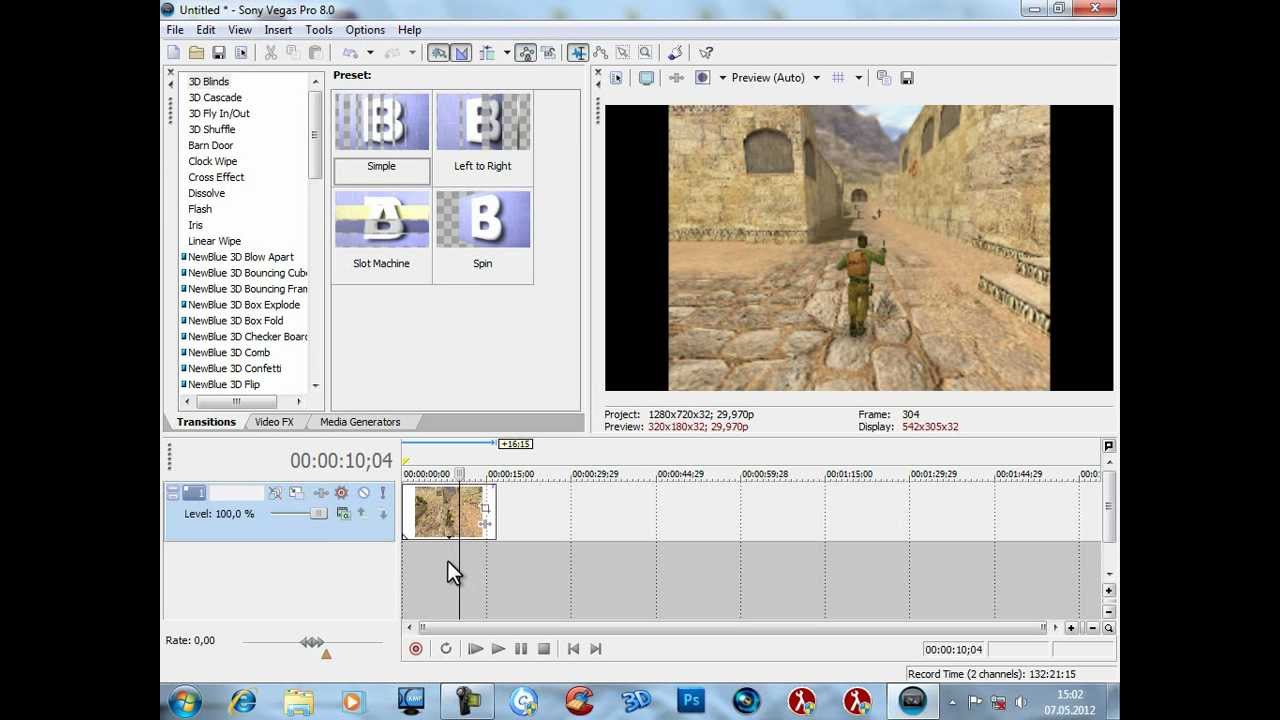Image resolution: width=1280 pixels, height=720 pixels.
Task: Select the Selection Edit tool
Action: [622, 53]
